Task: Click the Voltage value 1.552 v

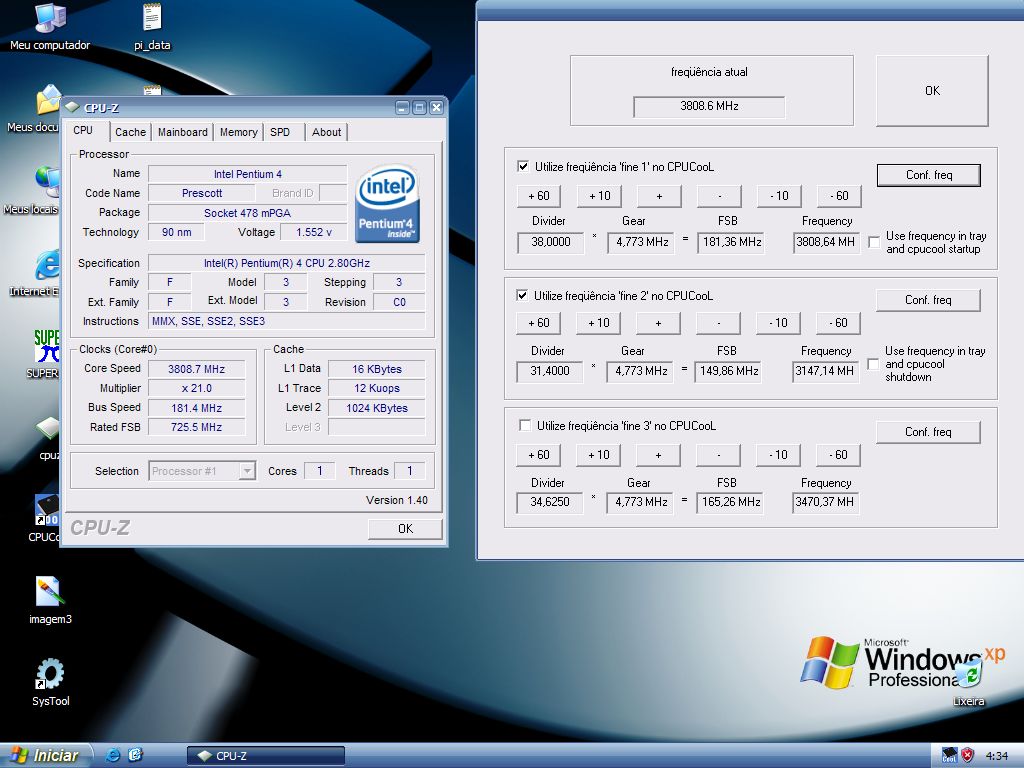Action: [313, 232]
